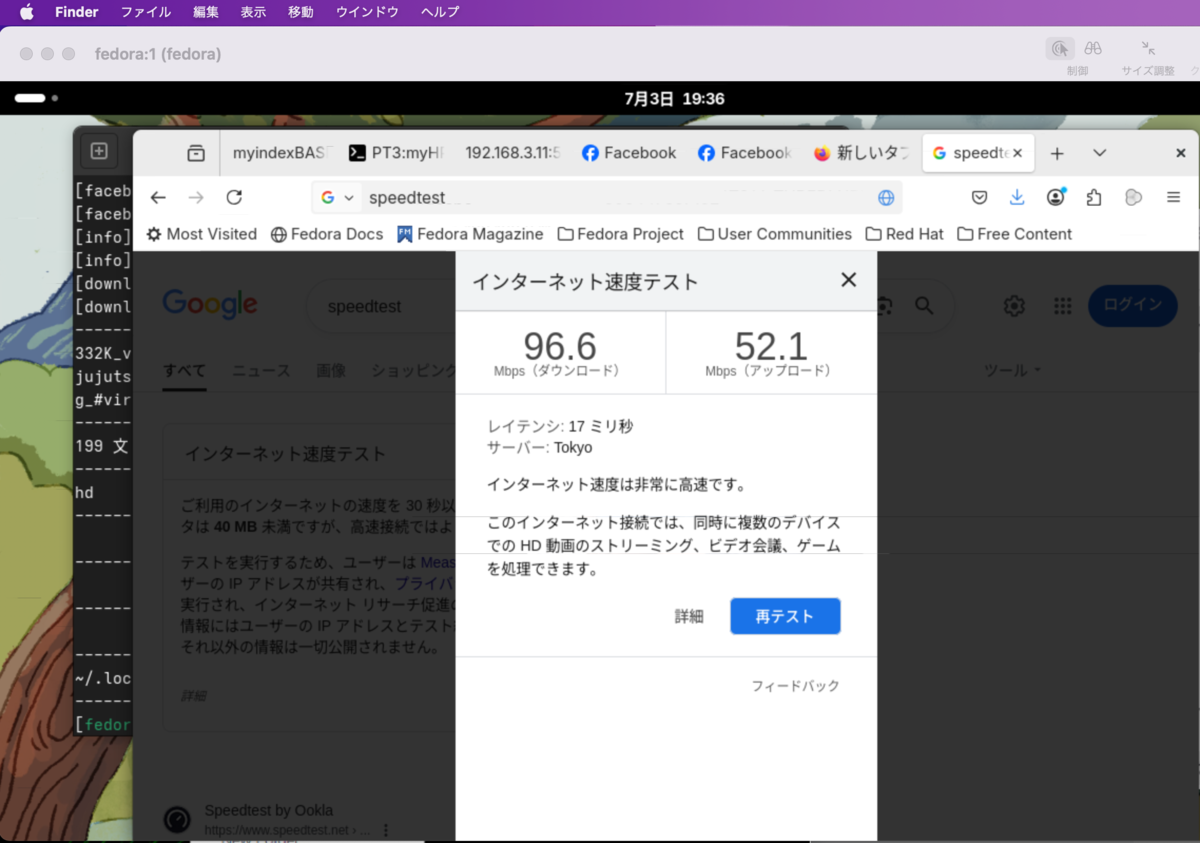Open the 表示 menu
The image size is (1200, 843).
[253, 12]
